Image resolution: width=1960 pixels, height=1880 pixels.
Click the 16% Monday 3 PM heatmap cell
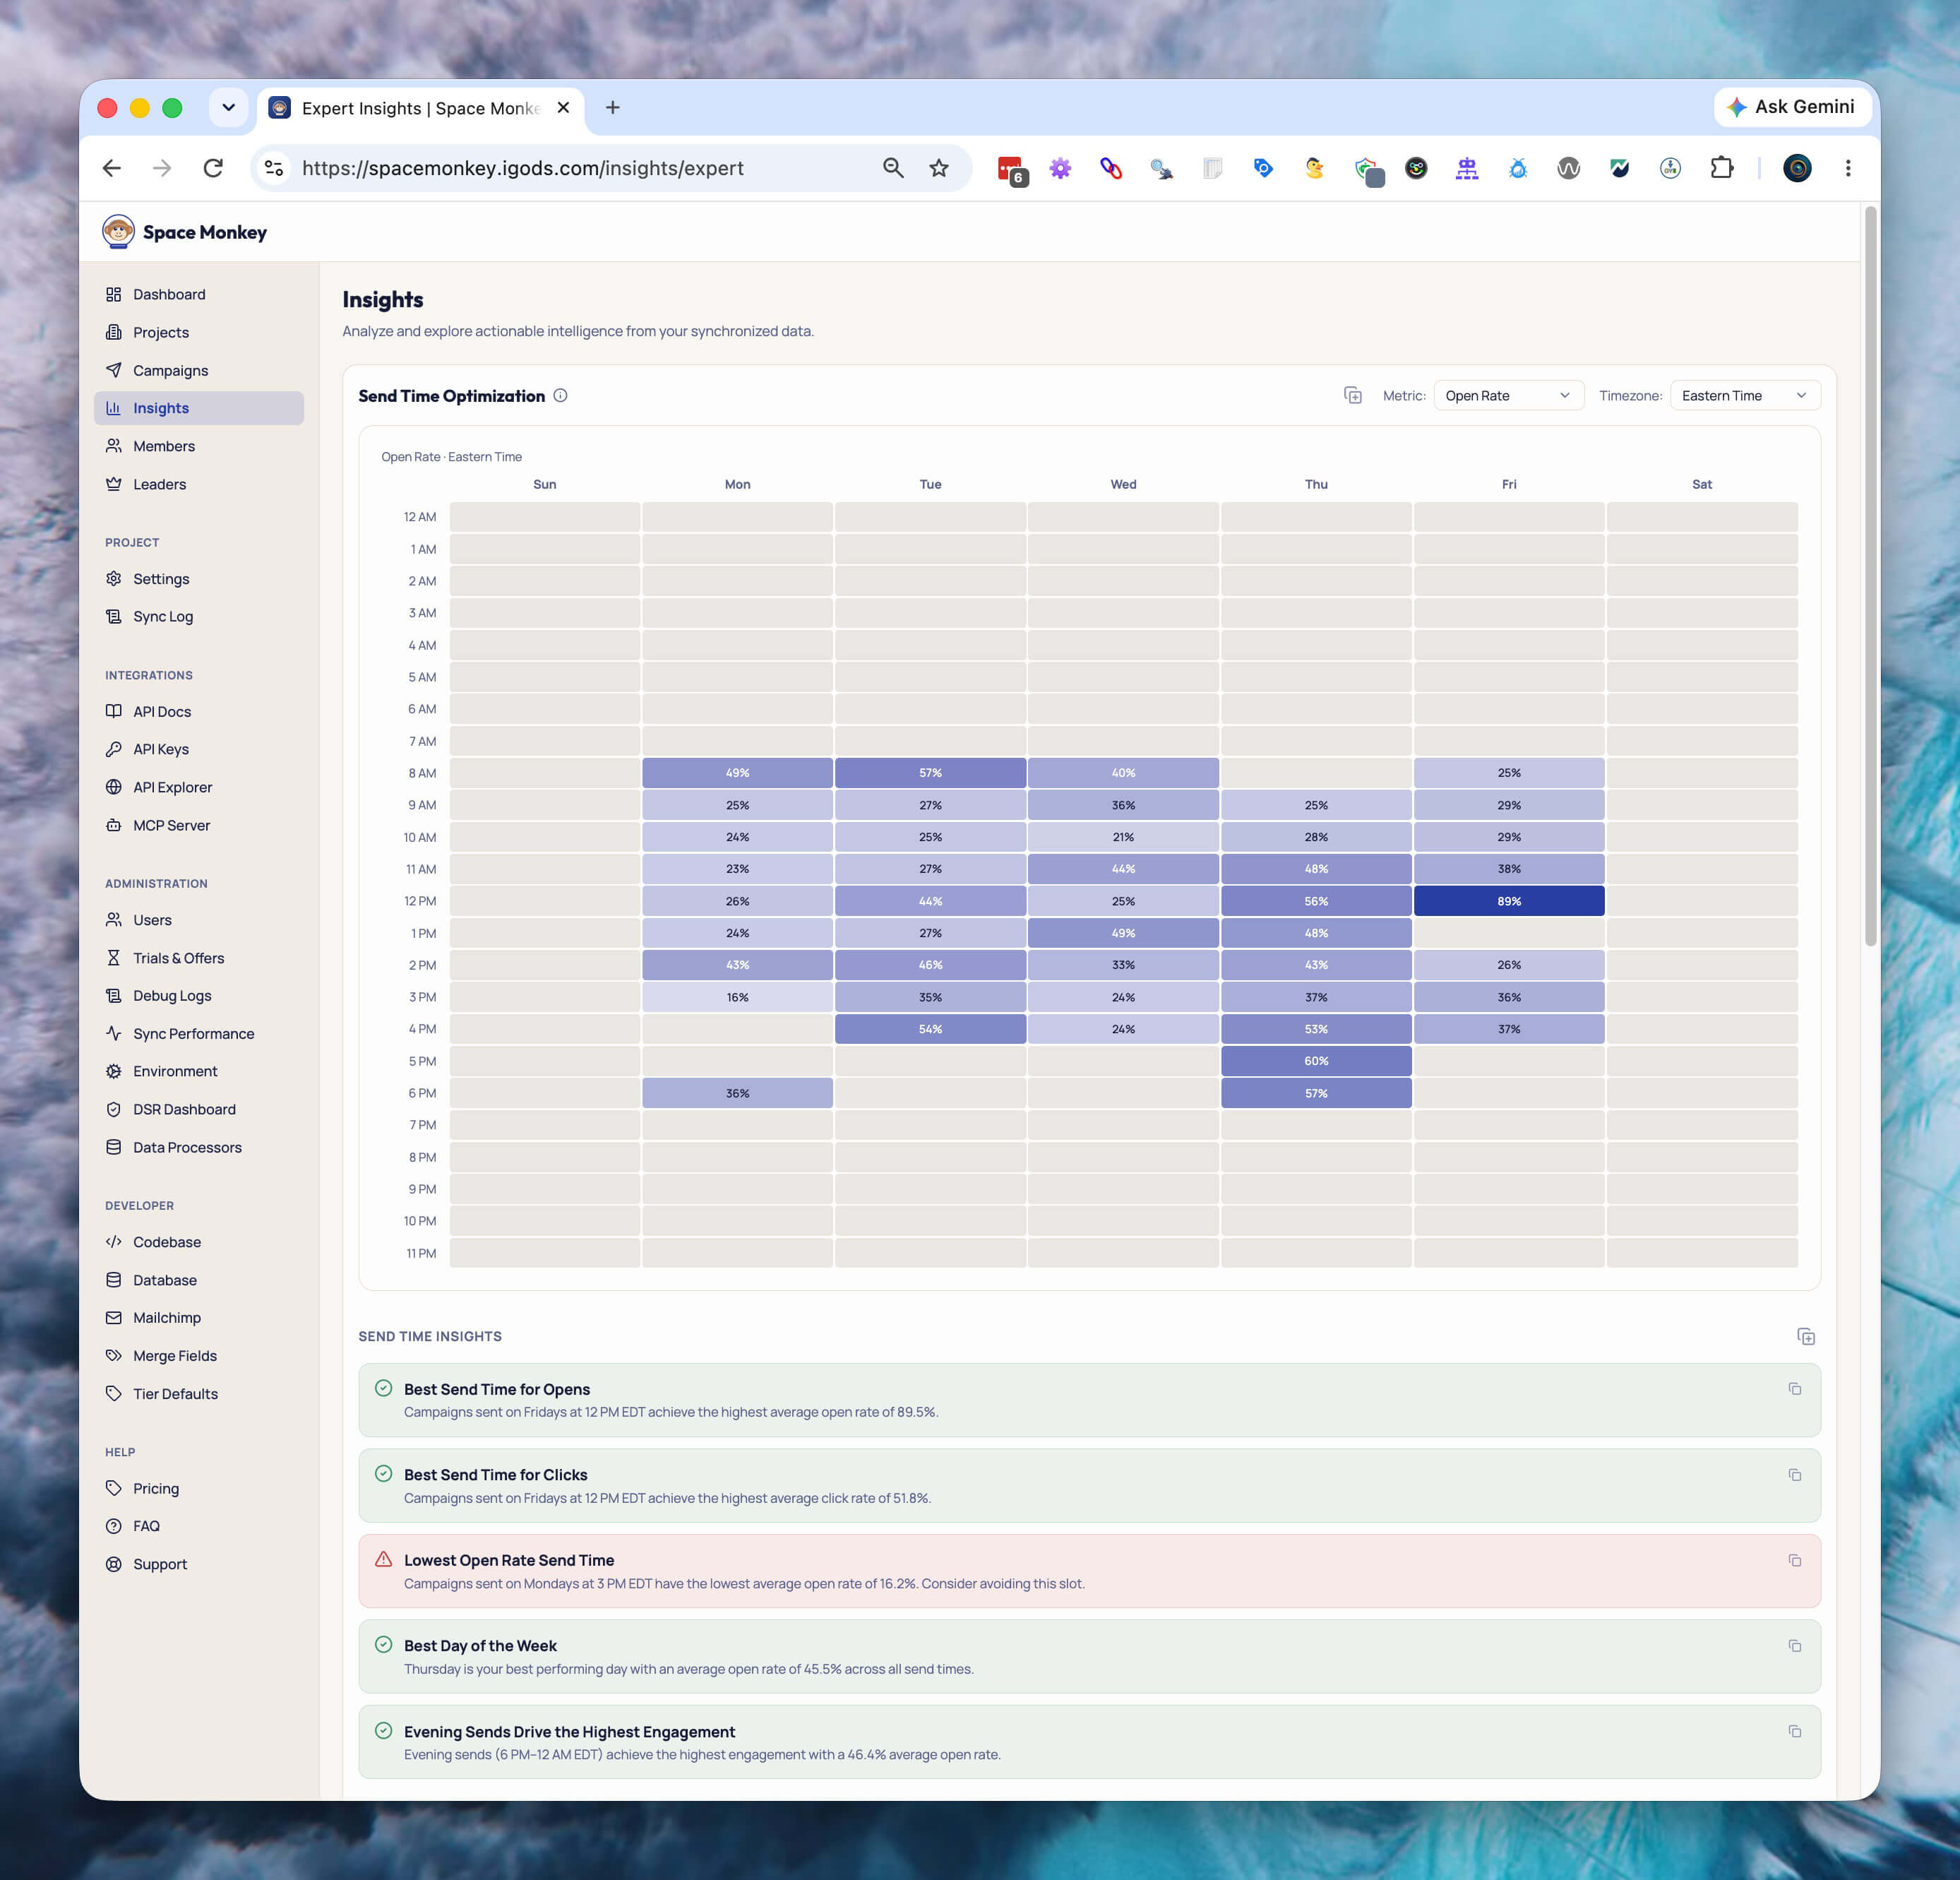[x=737, y=997]
